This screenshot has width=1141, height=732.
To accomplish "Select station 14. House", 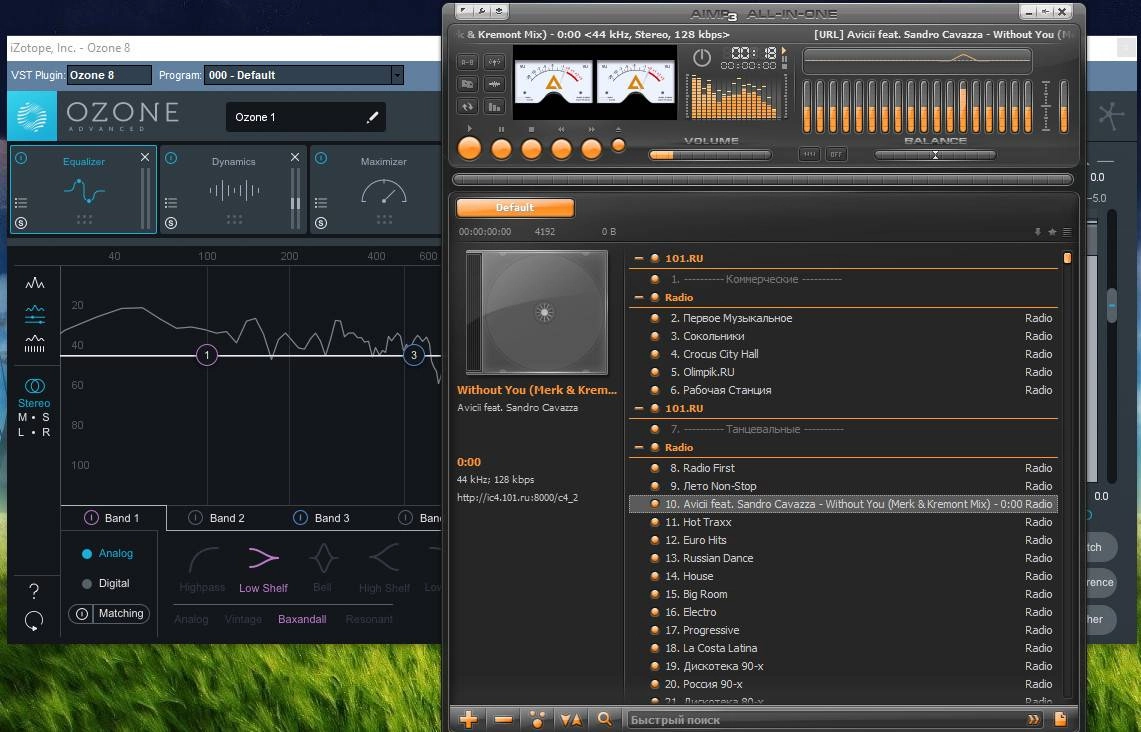I will 843,576.
